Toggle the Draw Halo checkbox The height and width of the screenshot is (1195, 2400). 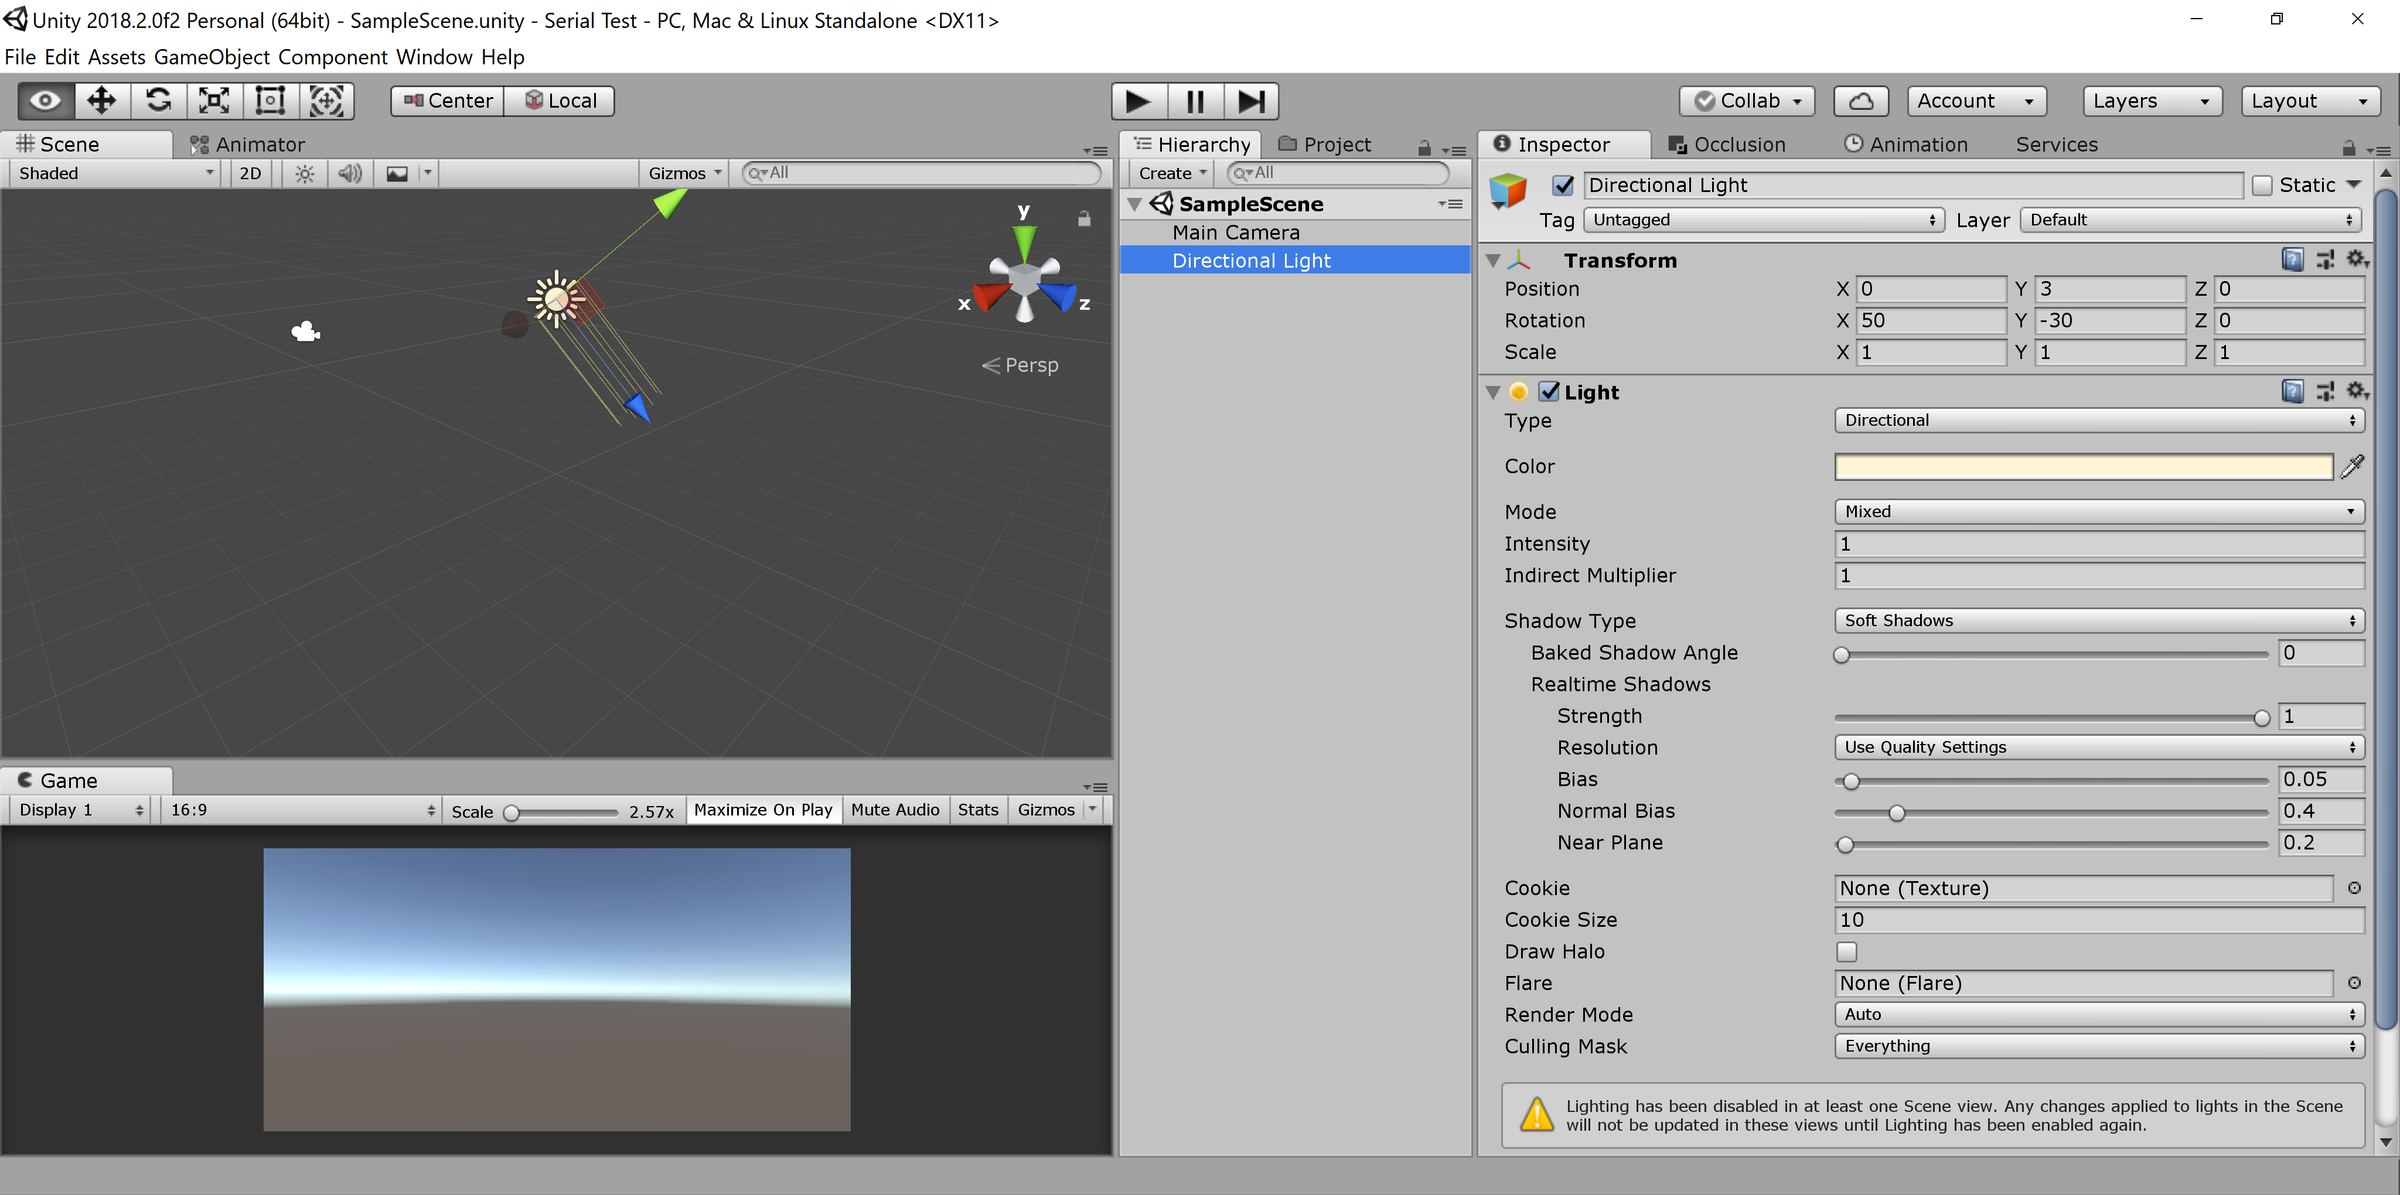coord(1846,951)
